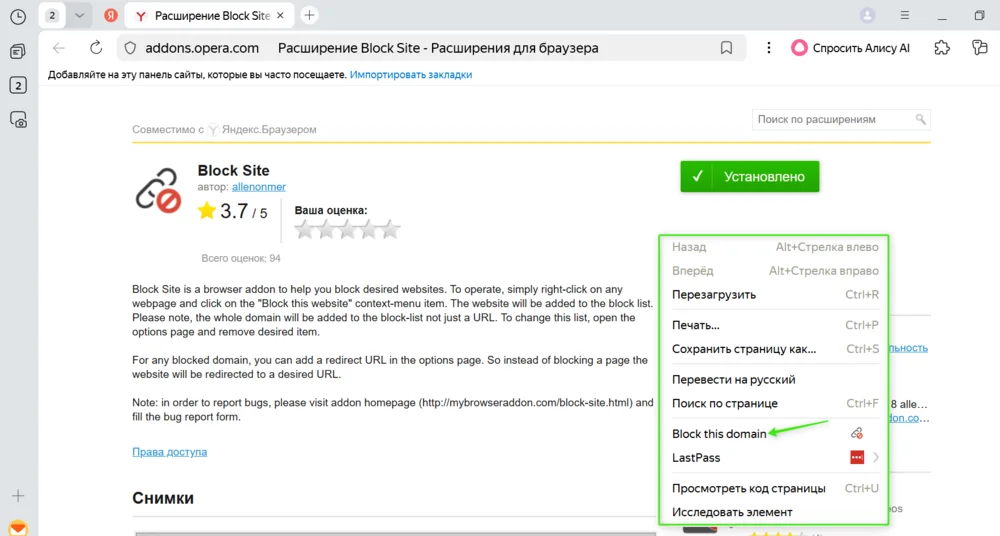Open the Yandex home pinned tab
This screenshot has width=1000, height=536.
111,15
